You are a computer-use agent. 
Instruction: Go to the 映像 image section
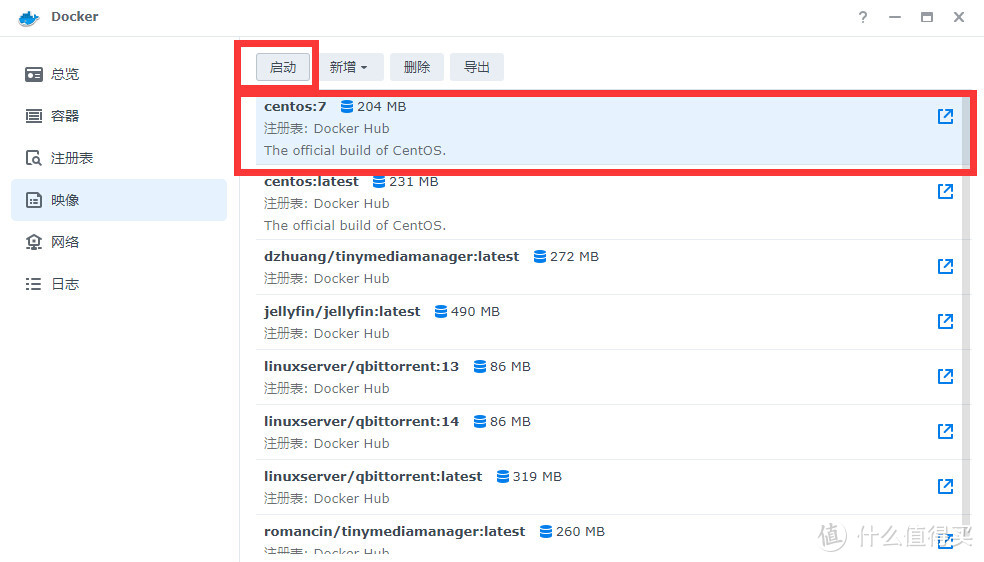pyautogui.click(x=119, y=200)
